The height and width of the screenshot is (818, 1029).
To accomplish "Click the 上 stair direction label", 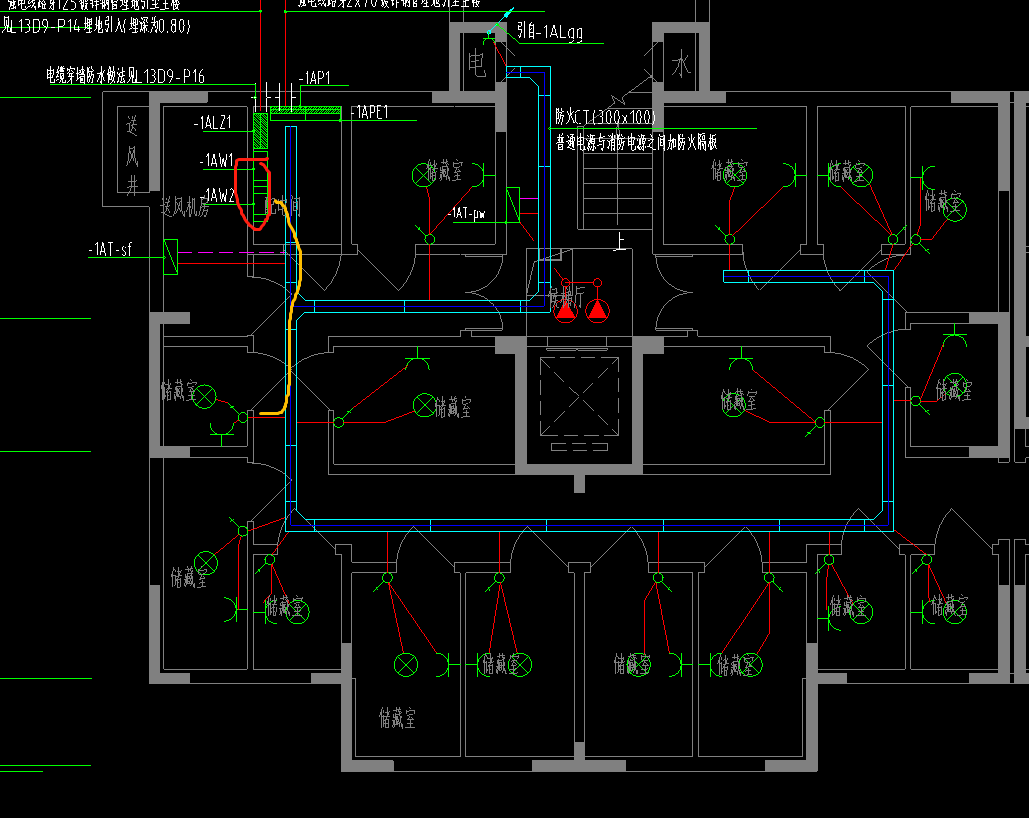I will coord(620,241).
